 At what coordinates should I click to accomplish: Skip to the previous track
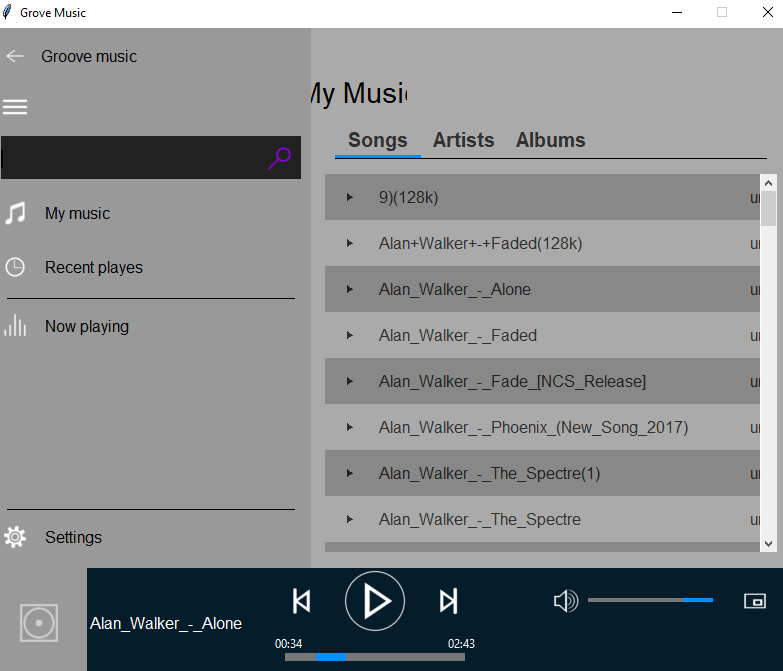click(301, 601)
